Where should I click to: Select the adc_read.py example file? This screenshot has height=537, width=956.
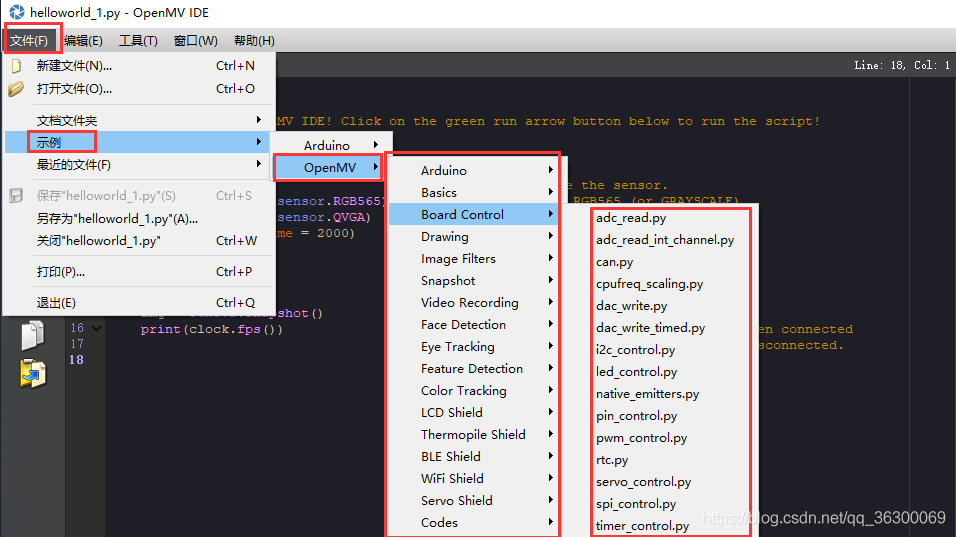(631, 218)
